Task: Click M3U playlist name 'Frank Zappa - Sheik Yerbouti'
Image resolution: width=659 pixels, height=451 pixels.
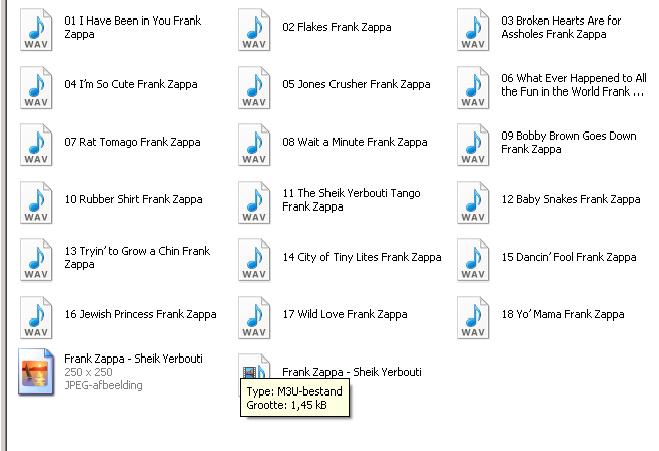Action: [352, 372]
